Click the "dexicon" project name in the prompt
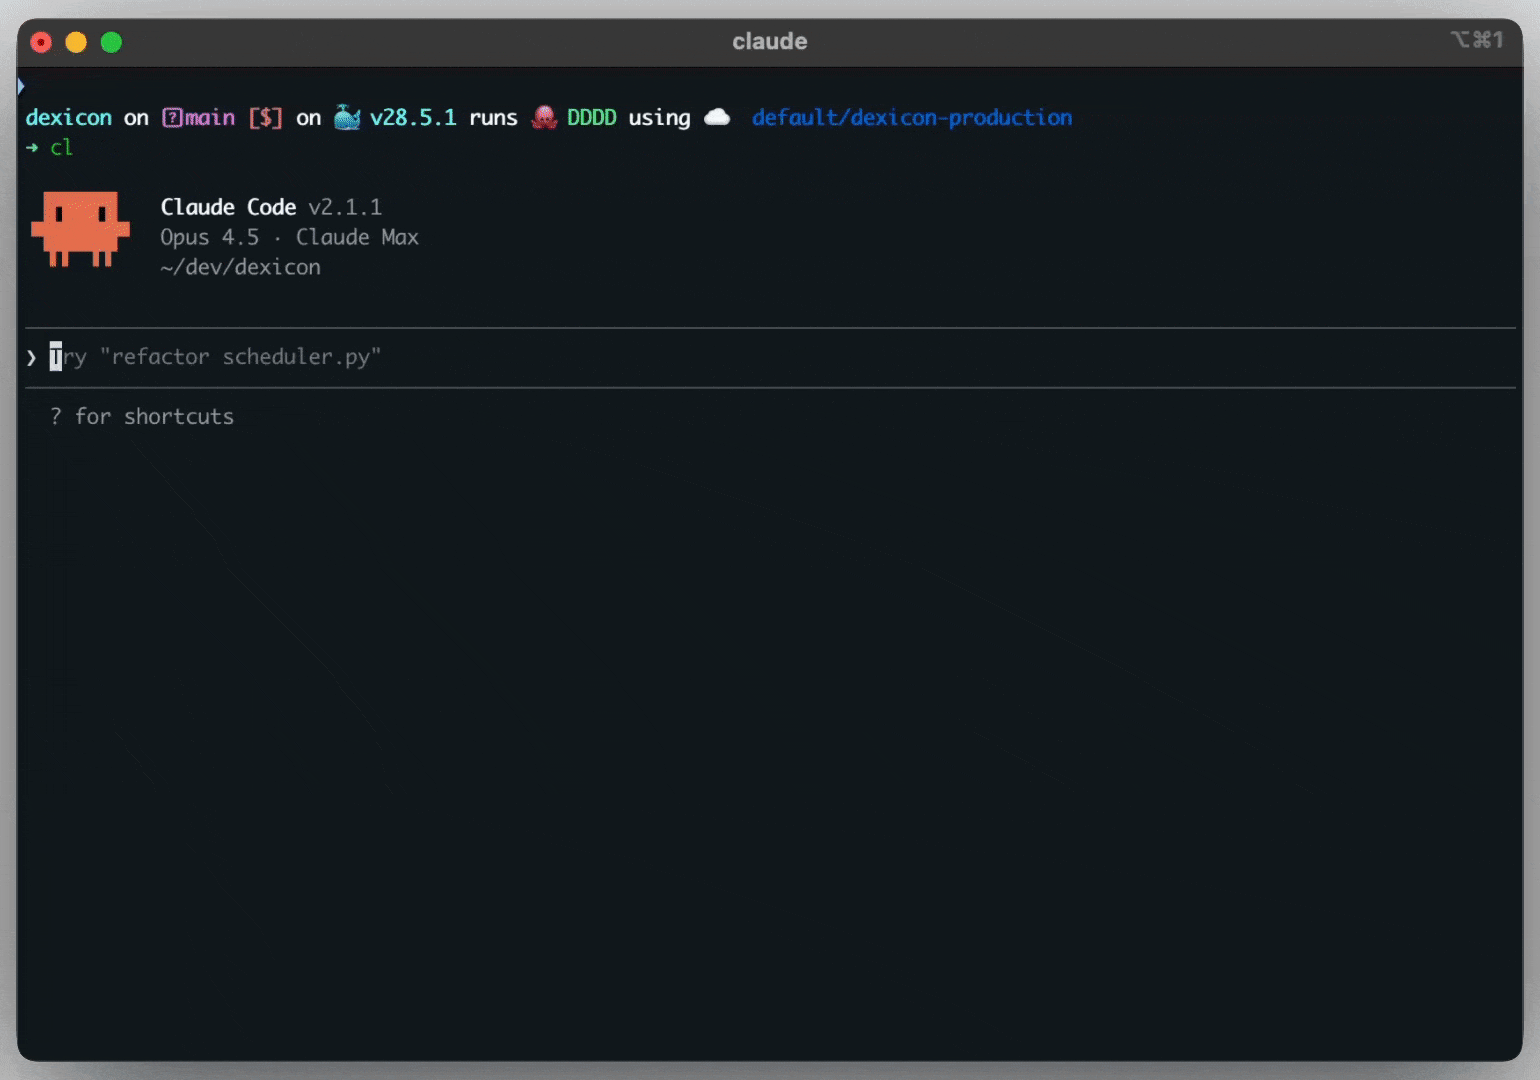The image size is (1540, 1080). pos(68,117)
